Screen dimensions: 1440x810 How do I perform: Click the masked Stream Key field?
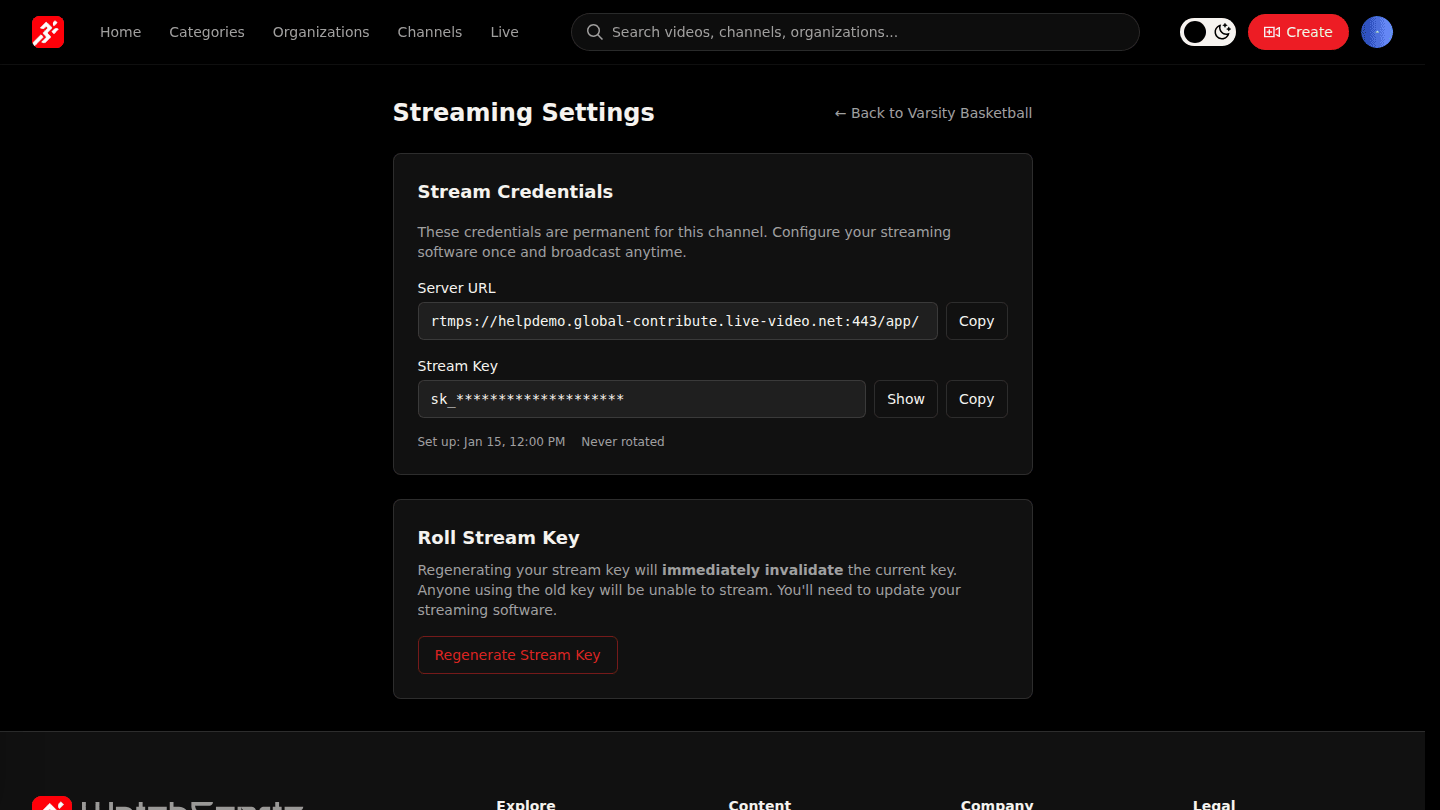(642, 399)
